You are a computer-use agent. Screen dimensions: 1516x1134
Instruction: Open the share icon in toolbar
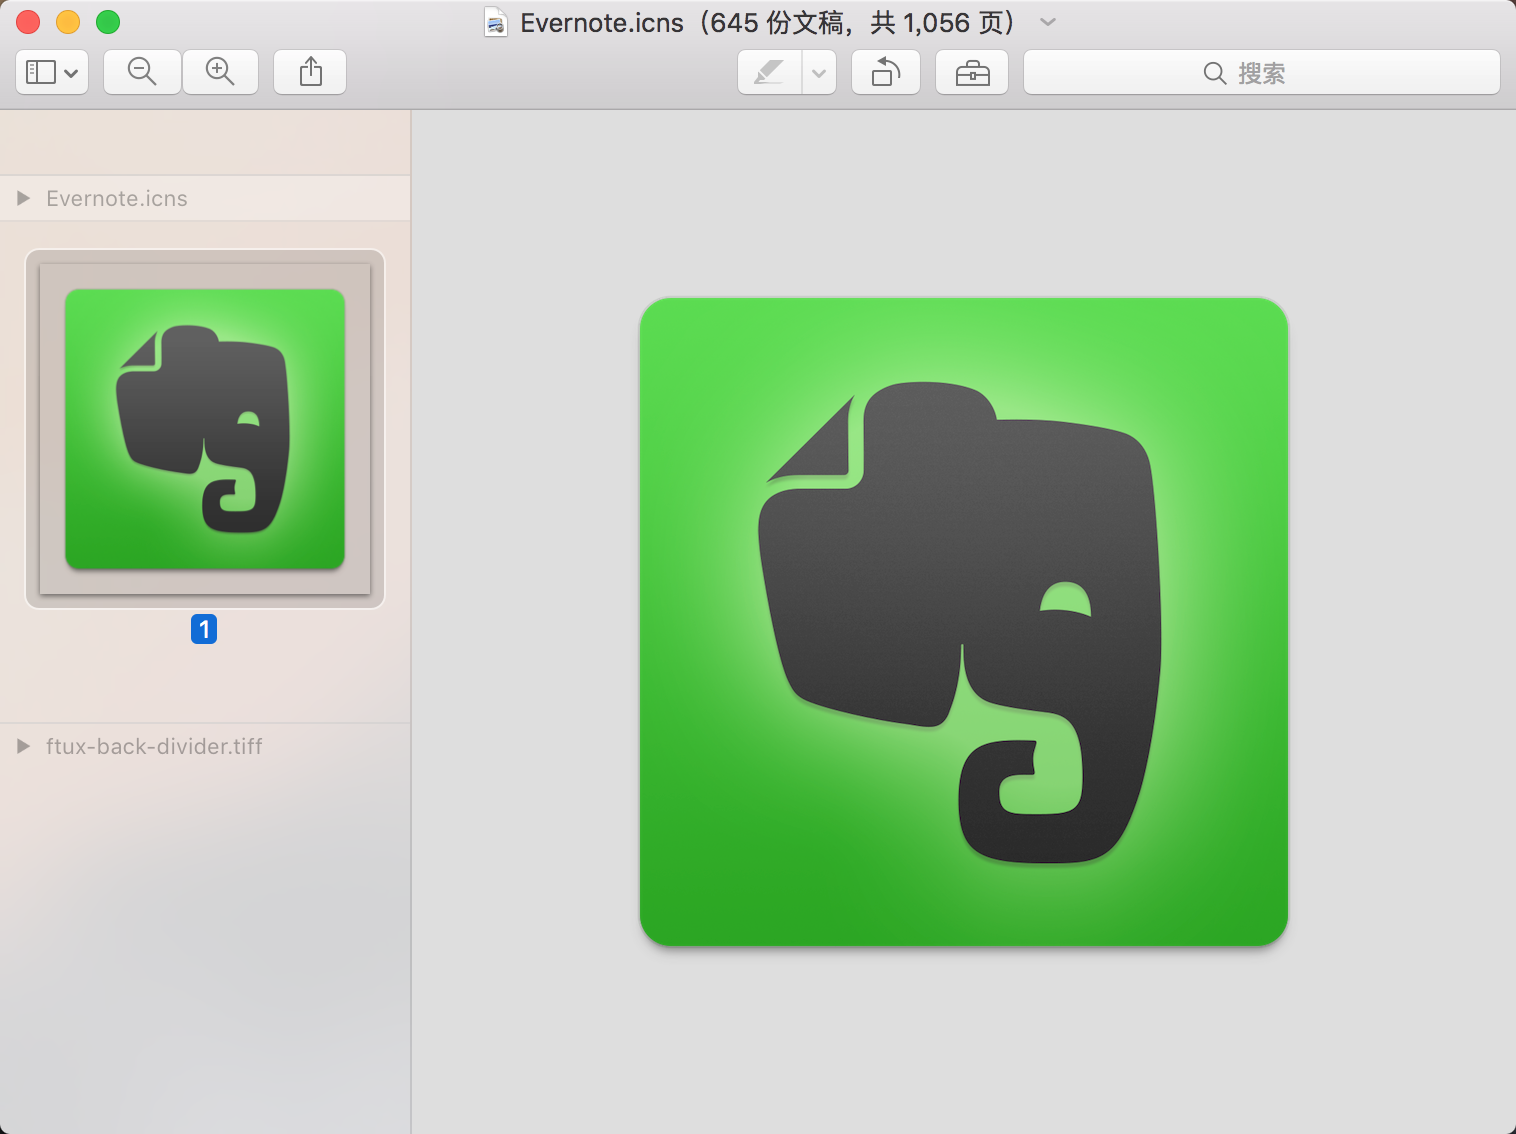click(x=311, y=72)
